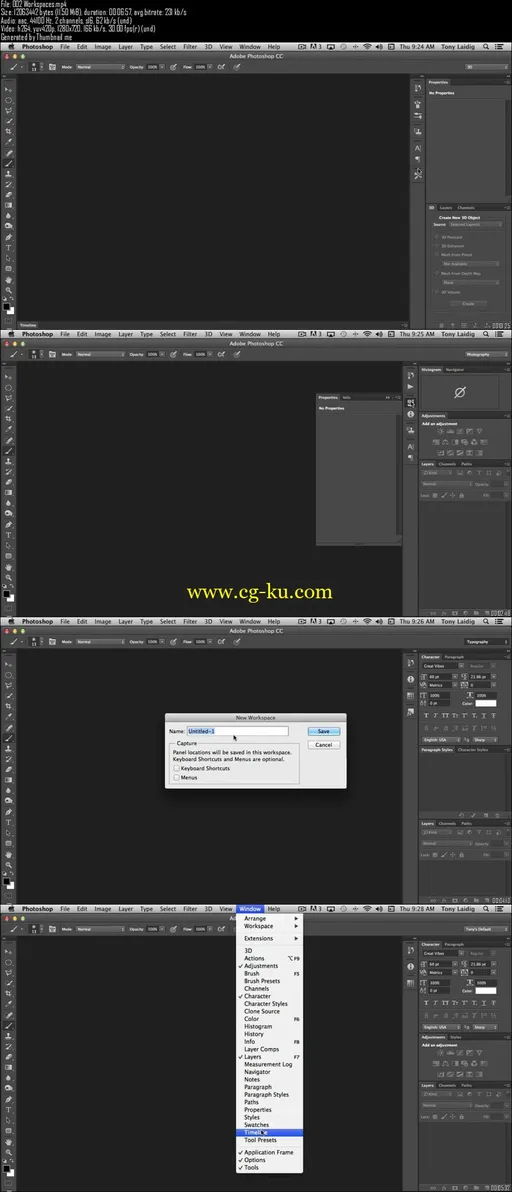Open the Plane depth map dropdown

click(471, 282)
